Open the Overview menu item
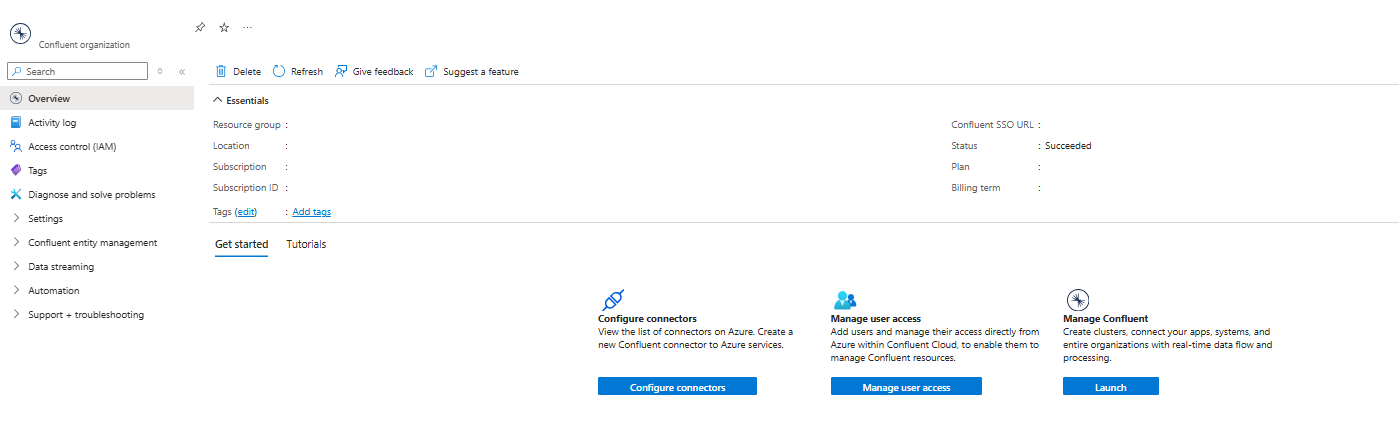 tap(97, 98)
